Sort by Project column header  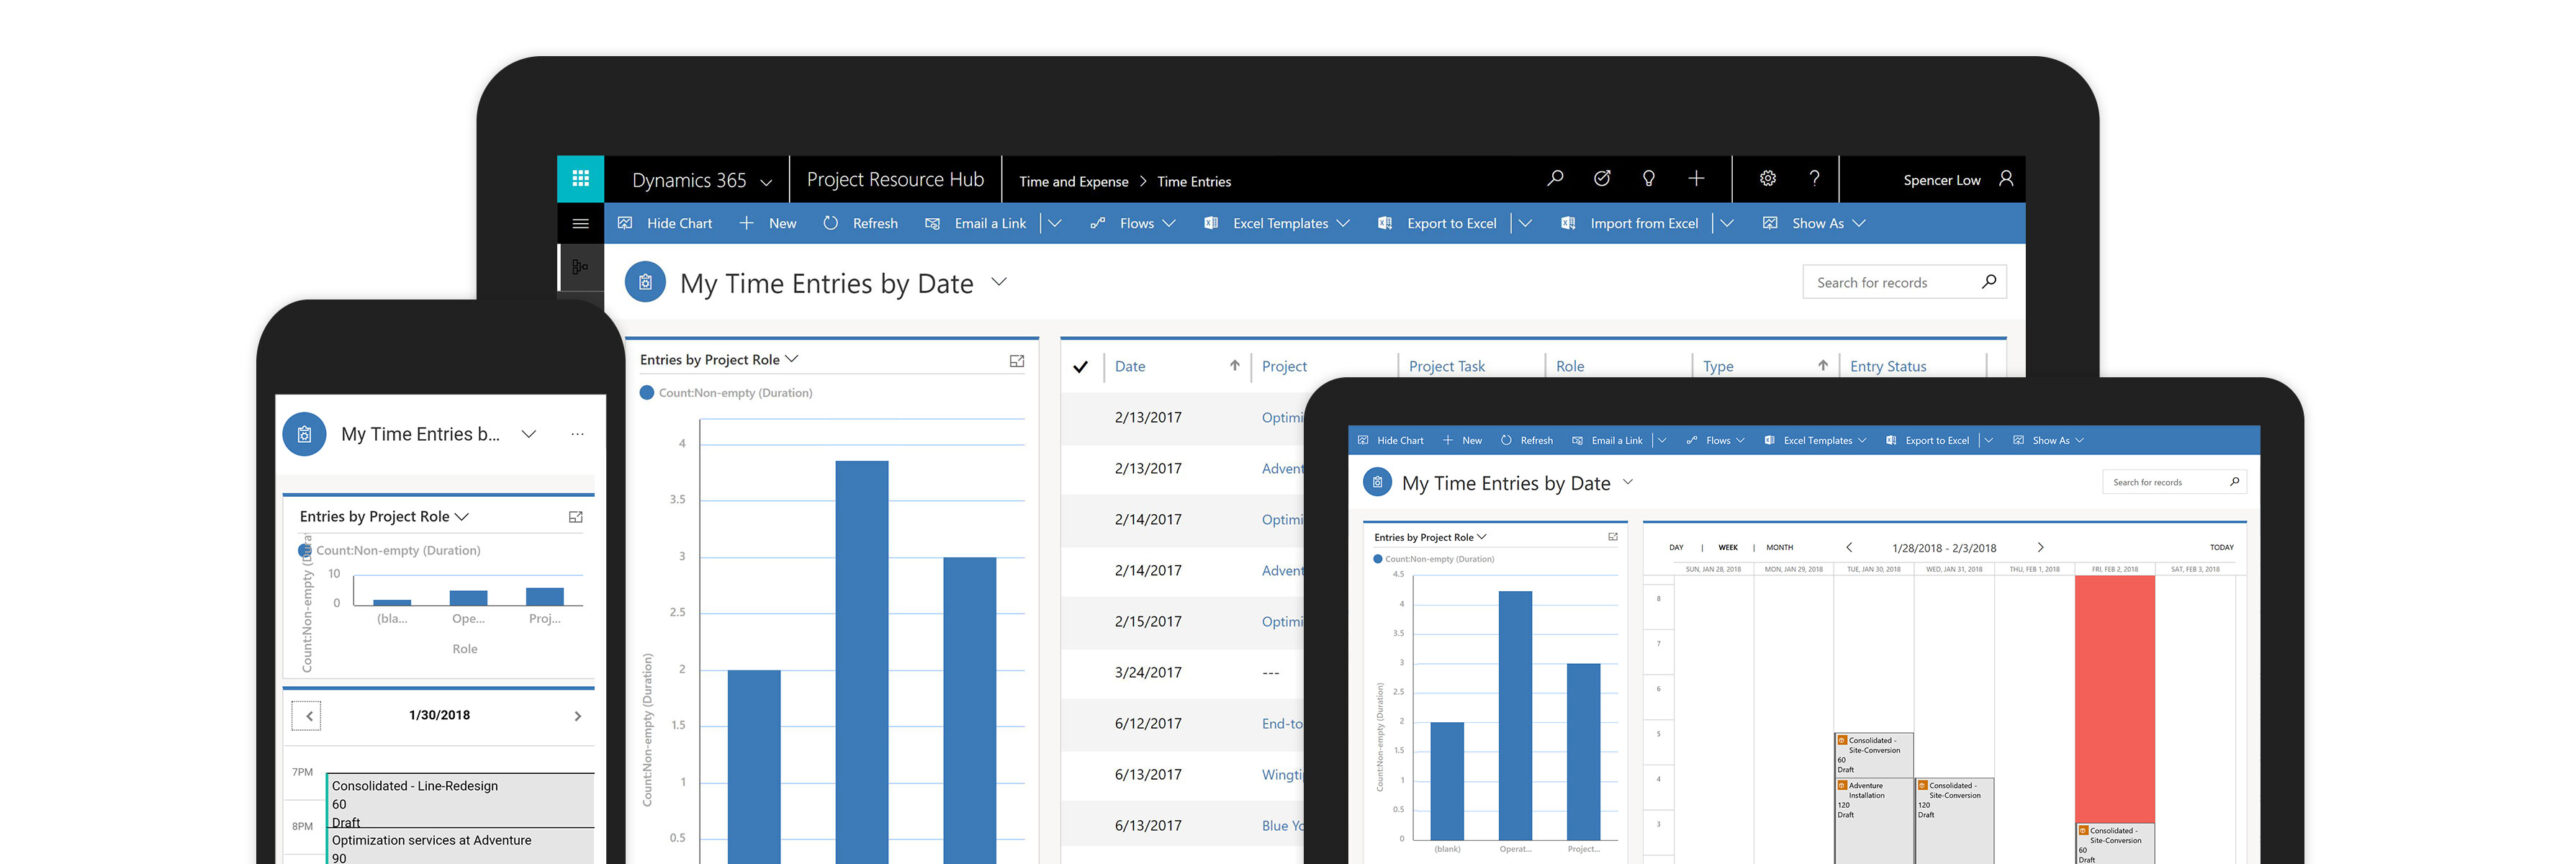[1284, 367]
